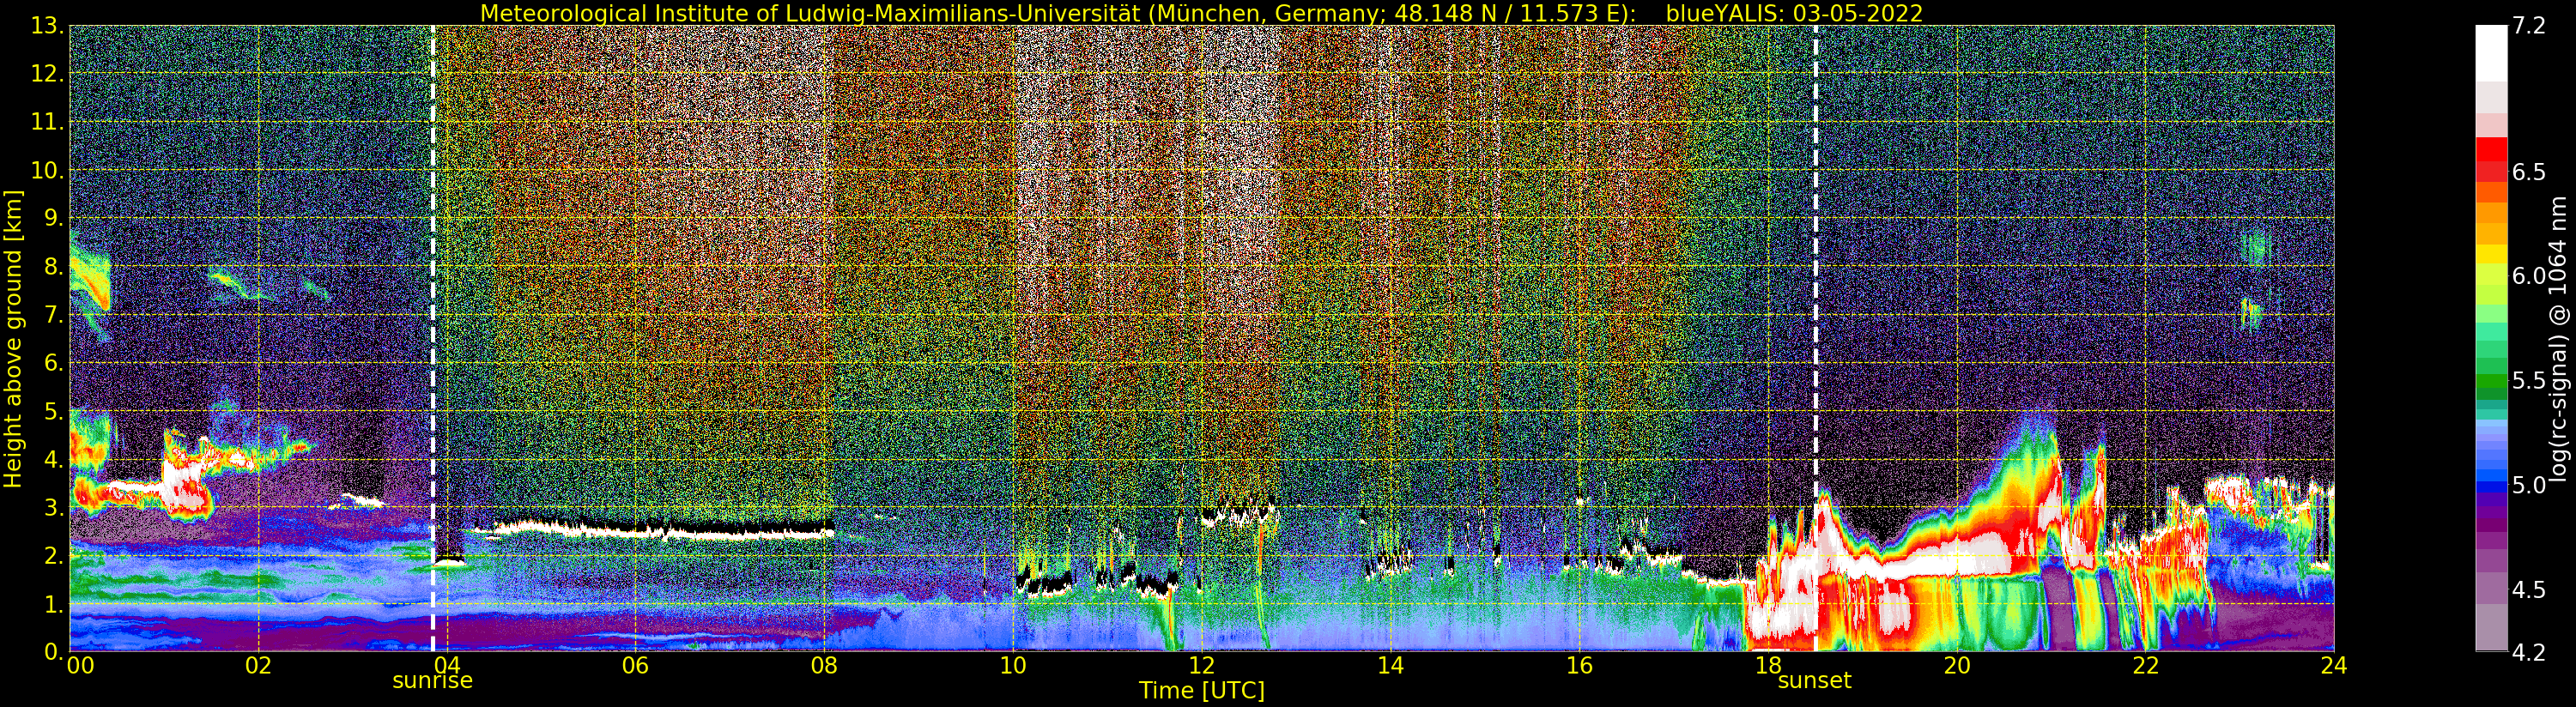Image resolution: width=2576 pixels, height=707 pixels.
Task: Click the '22' time tick label
Action: pos(2145,666)
